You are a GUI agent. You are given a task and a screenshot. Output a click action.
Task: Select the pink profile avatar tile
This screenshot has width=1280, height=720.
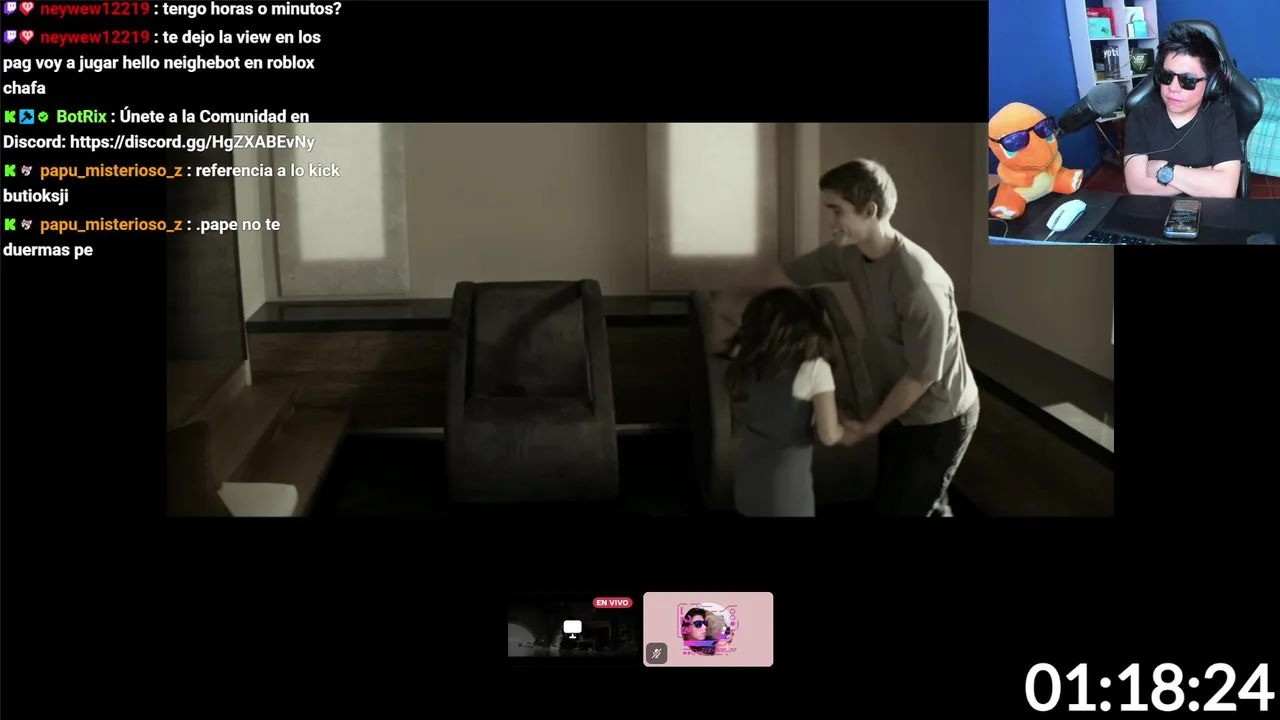pyautogui.click(x=708, y=629)
